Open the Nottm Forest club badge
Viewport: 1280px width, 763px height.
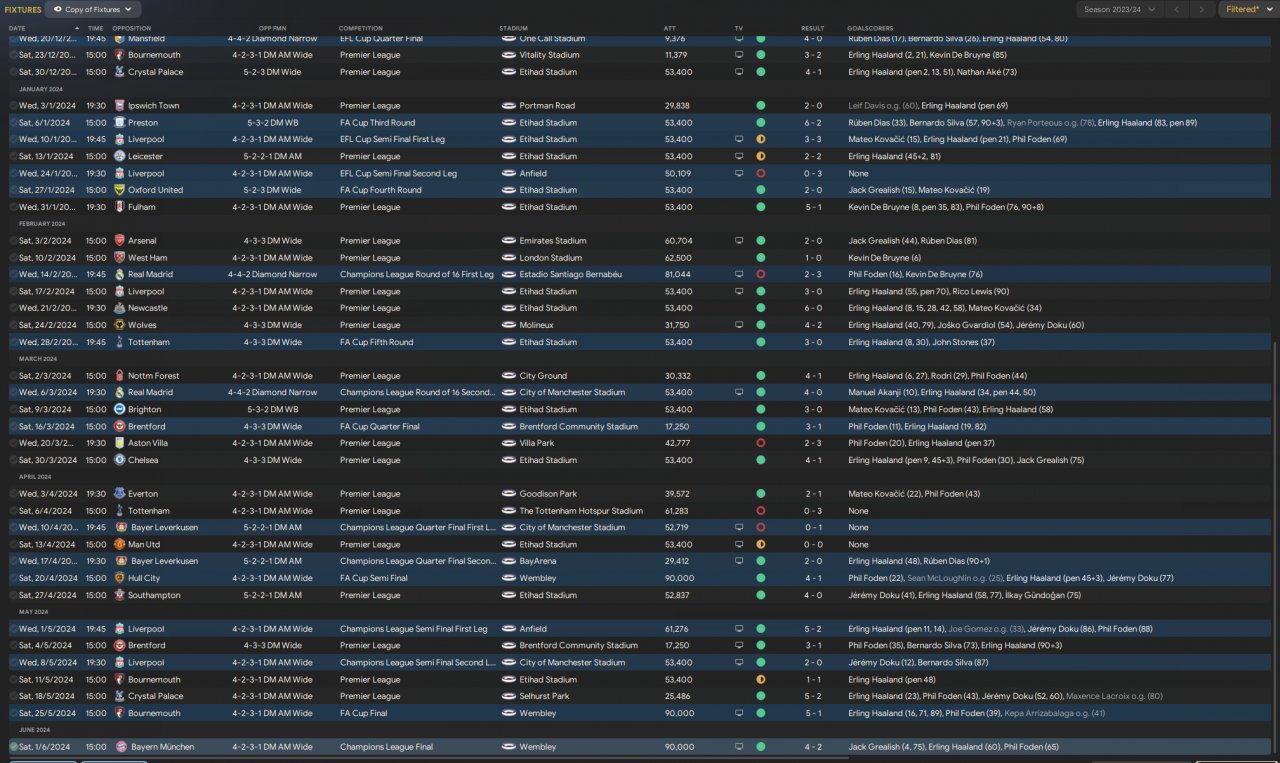(x=119, y=376)
